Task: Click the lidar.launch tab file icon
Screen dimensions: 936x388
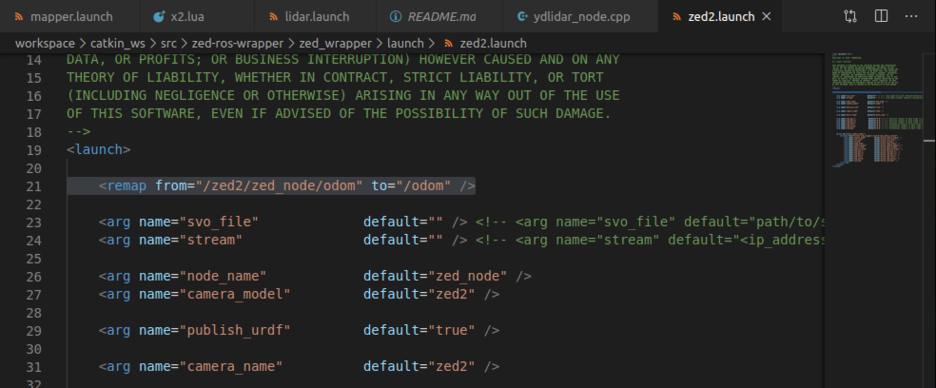Action: click(273, 17)
